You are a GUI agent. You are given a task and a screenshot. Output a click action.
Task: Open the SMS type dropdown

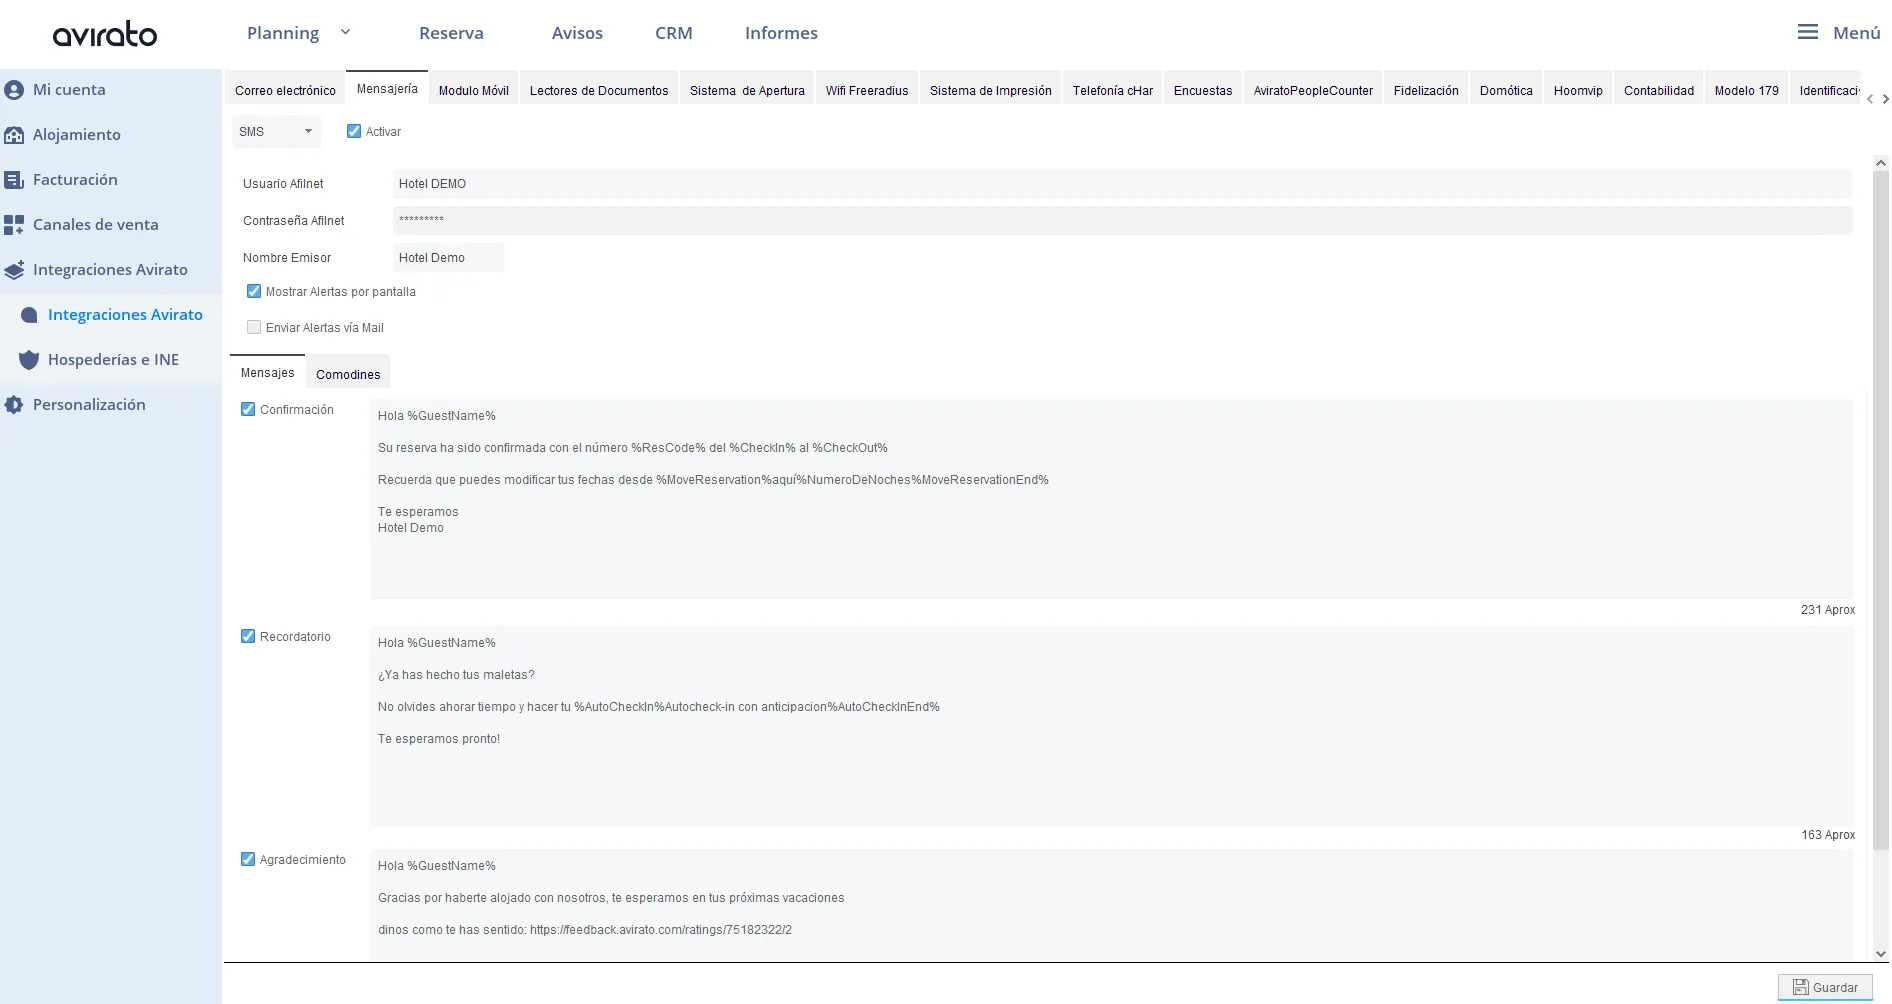coord(277,132)
